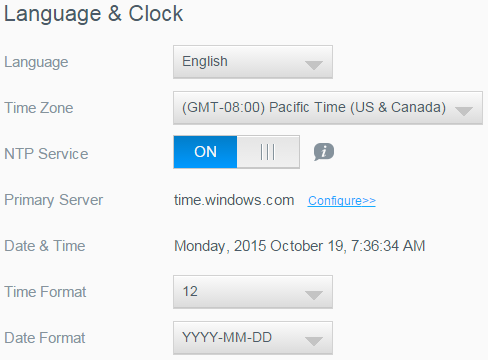Open the Time Format dropdown showing 12

[253, 292]
